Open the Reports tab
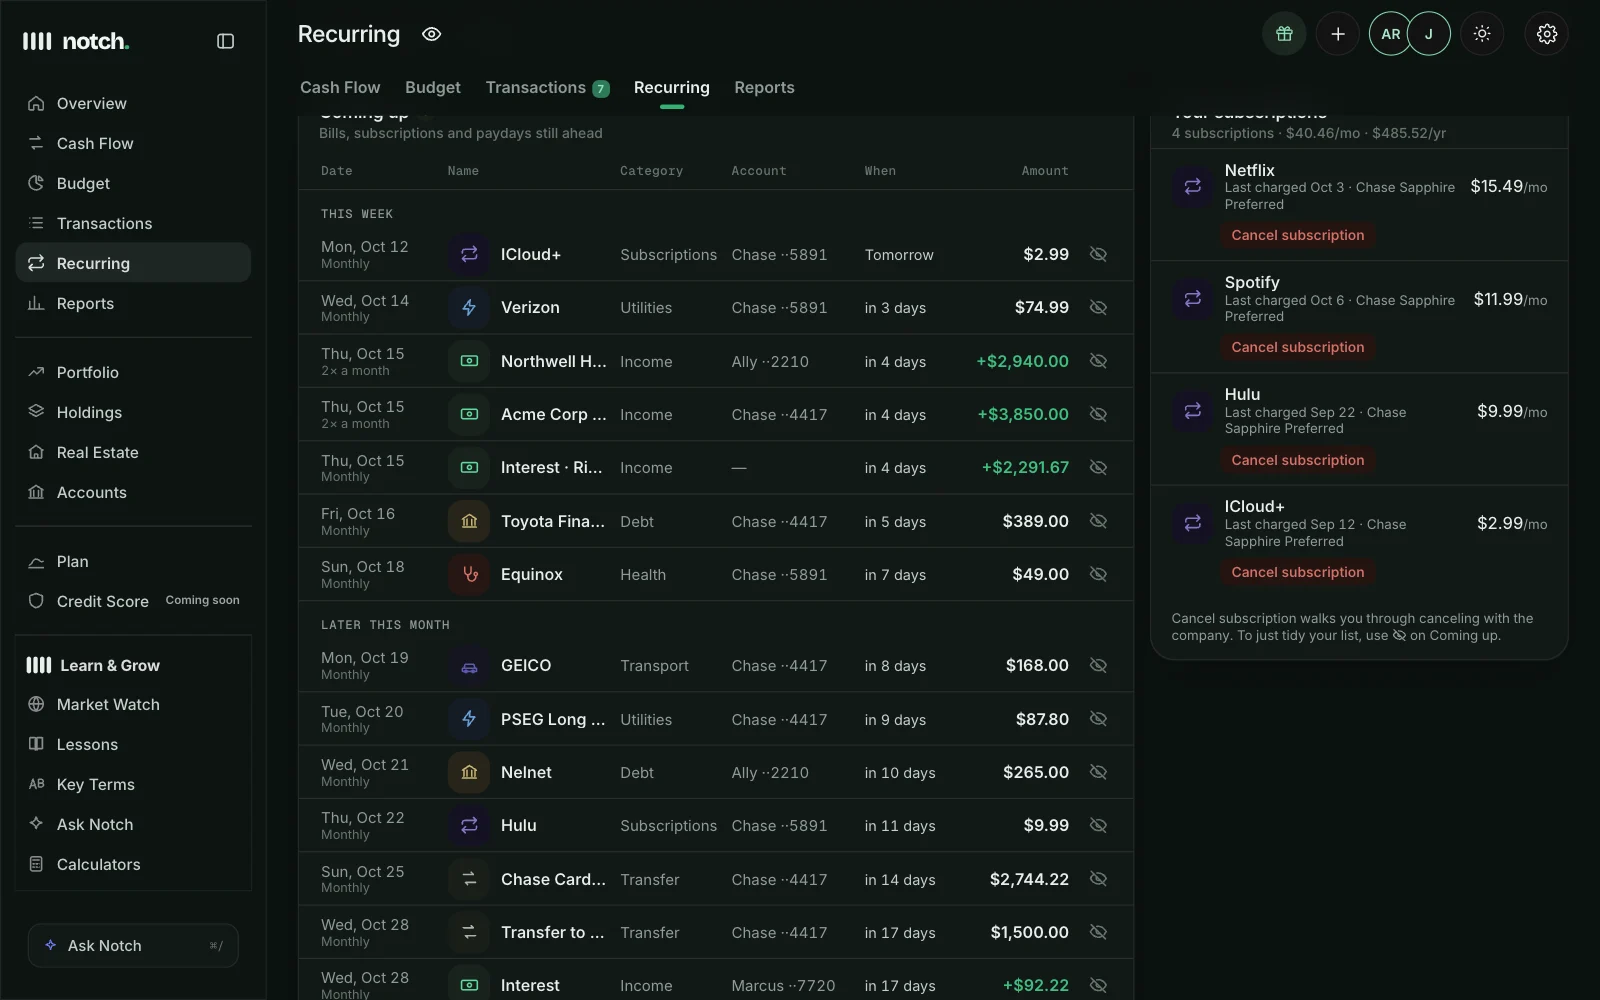The image size is (1600, 1000). pos(764,88)
